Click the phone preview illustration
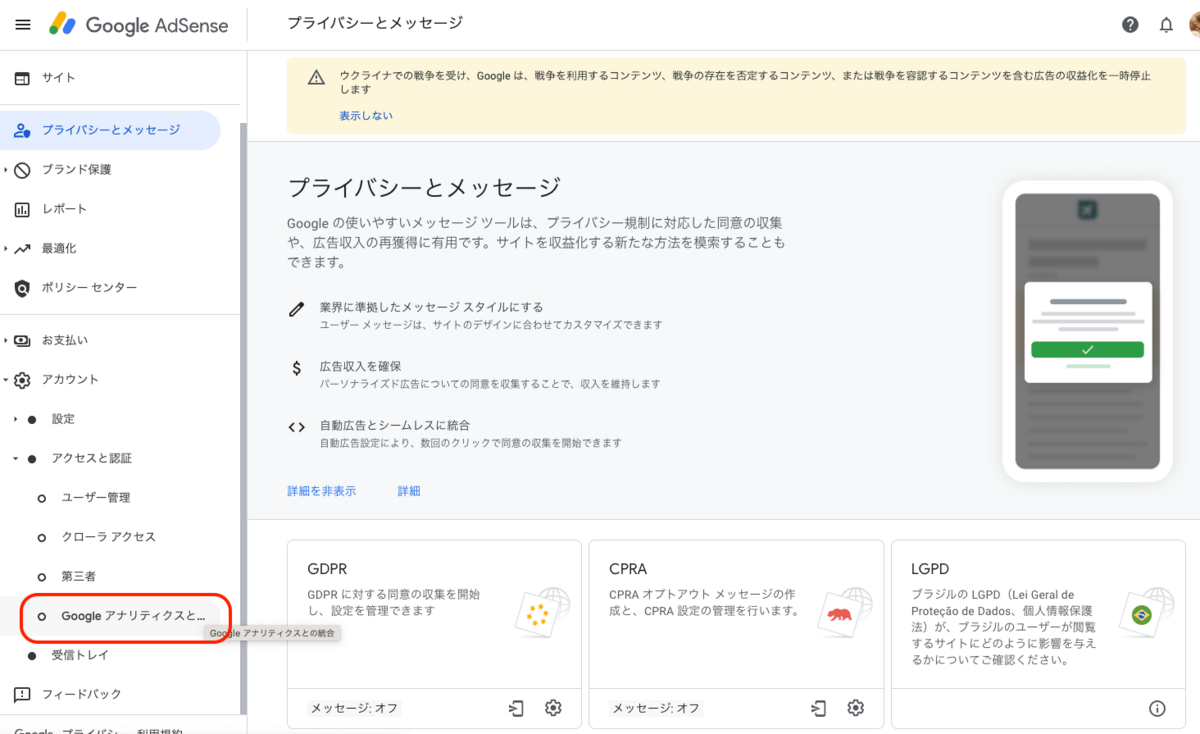The width and height of the screenshot is (1200, 734). [1087, 331]
